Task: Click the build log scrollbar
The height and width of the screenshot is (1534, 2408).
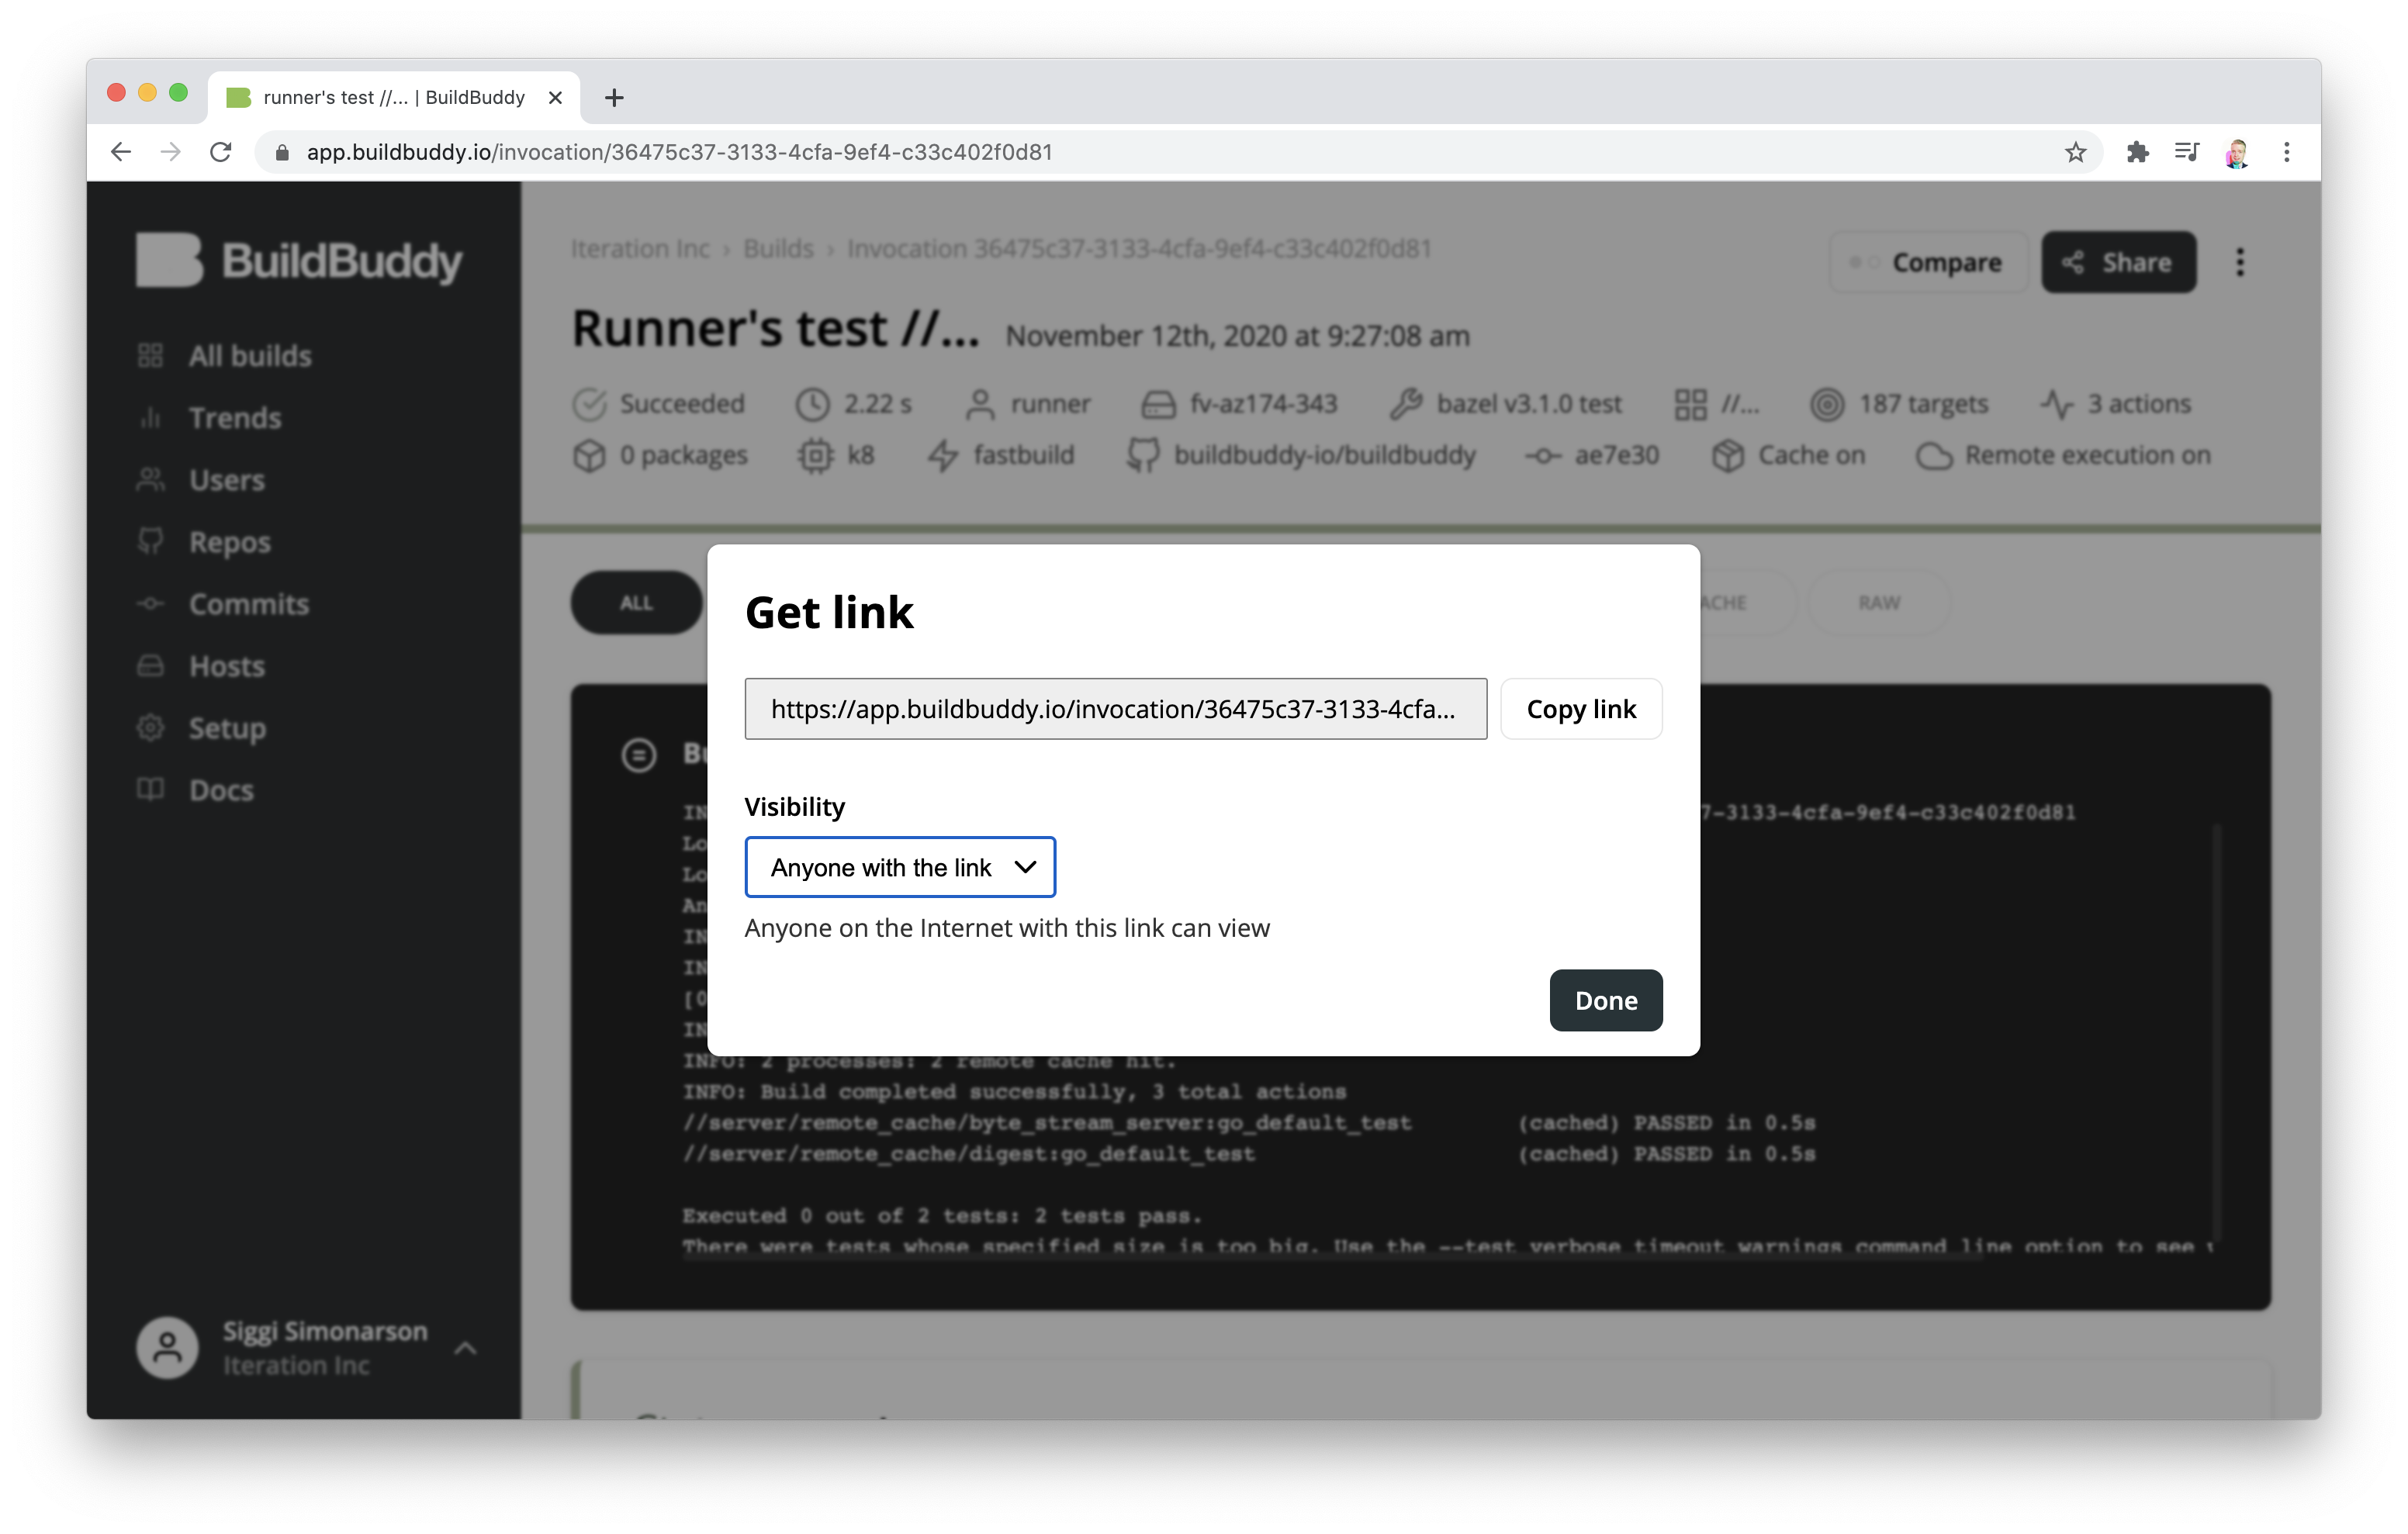Action: pyautogui.click(x=2218, y=1033)
